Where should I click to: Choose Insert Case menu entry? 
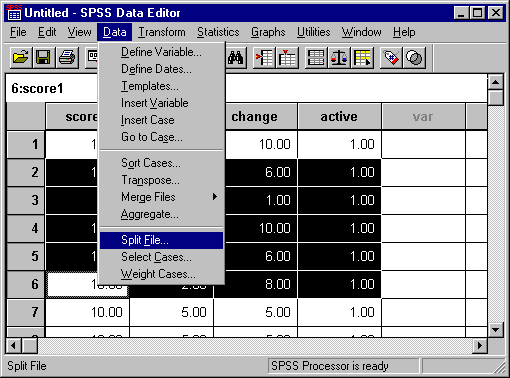[161, 120]
